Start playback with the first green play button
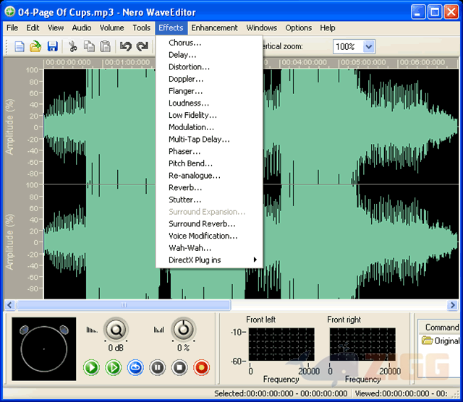This screenshot has width=463, height=402. coord(91,368)
